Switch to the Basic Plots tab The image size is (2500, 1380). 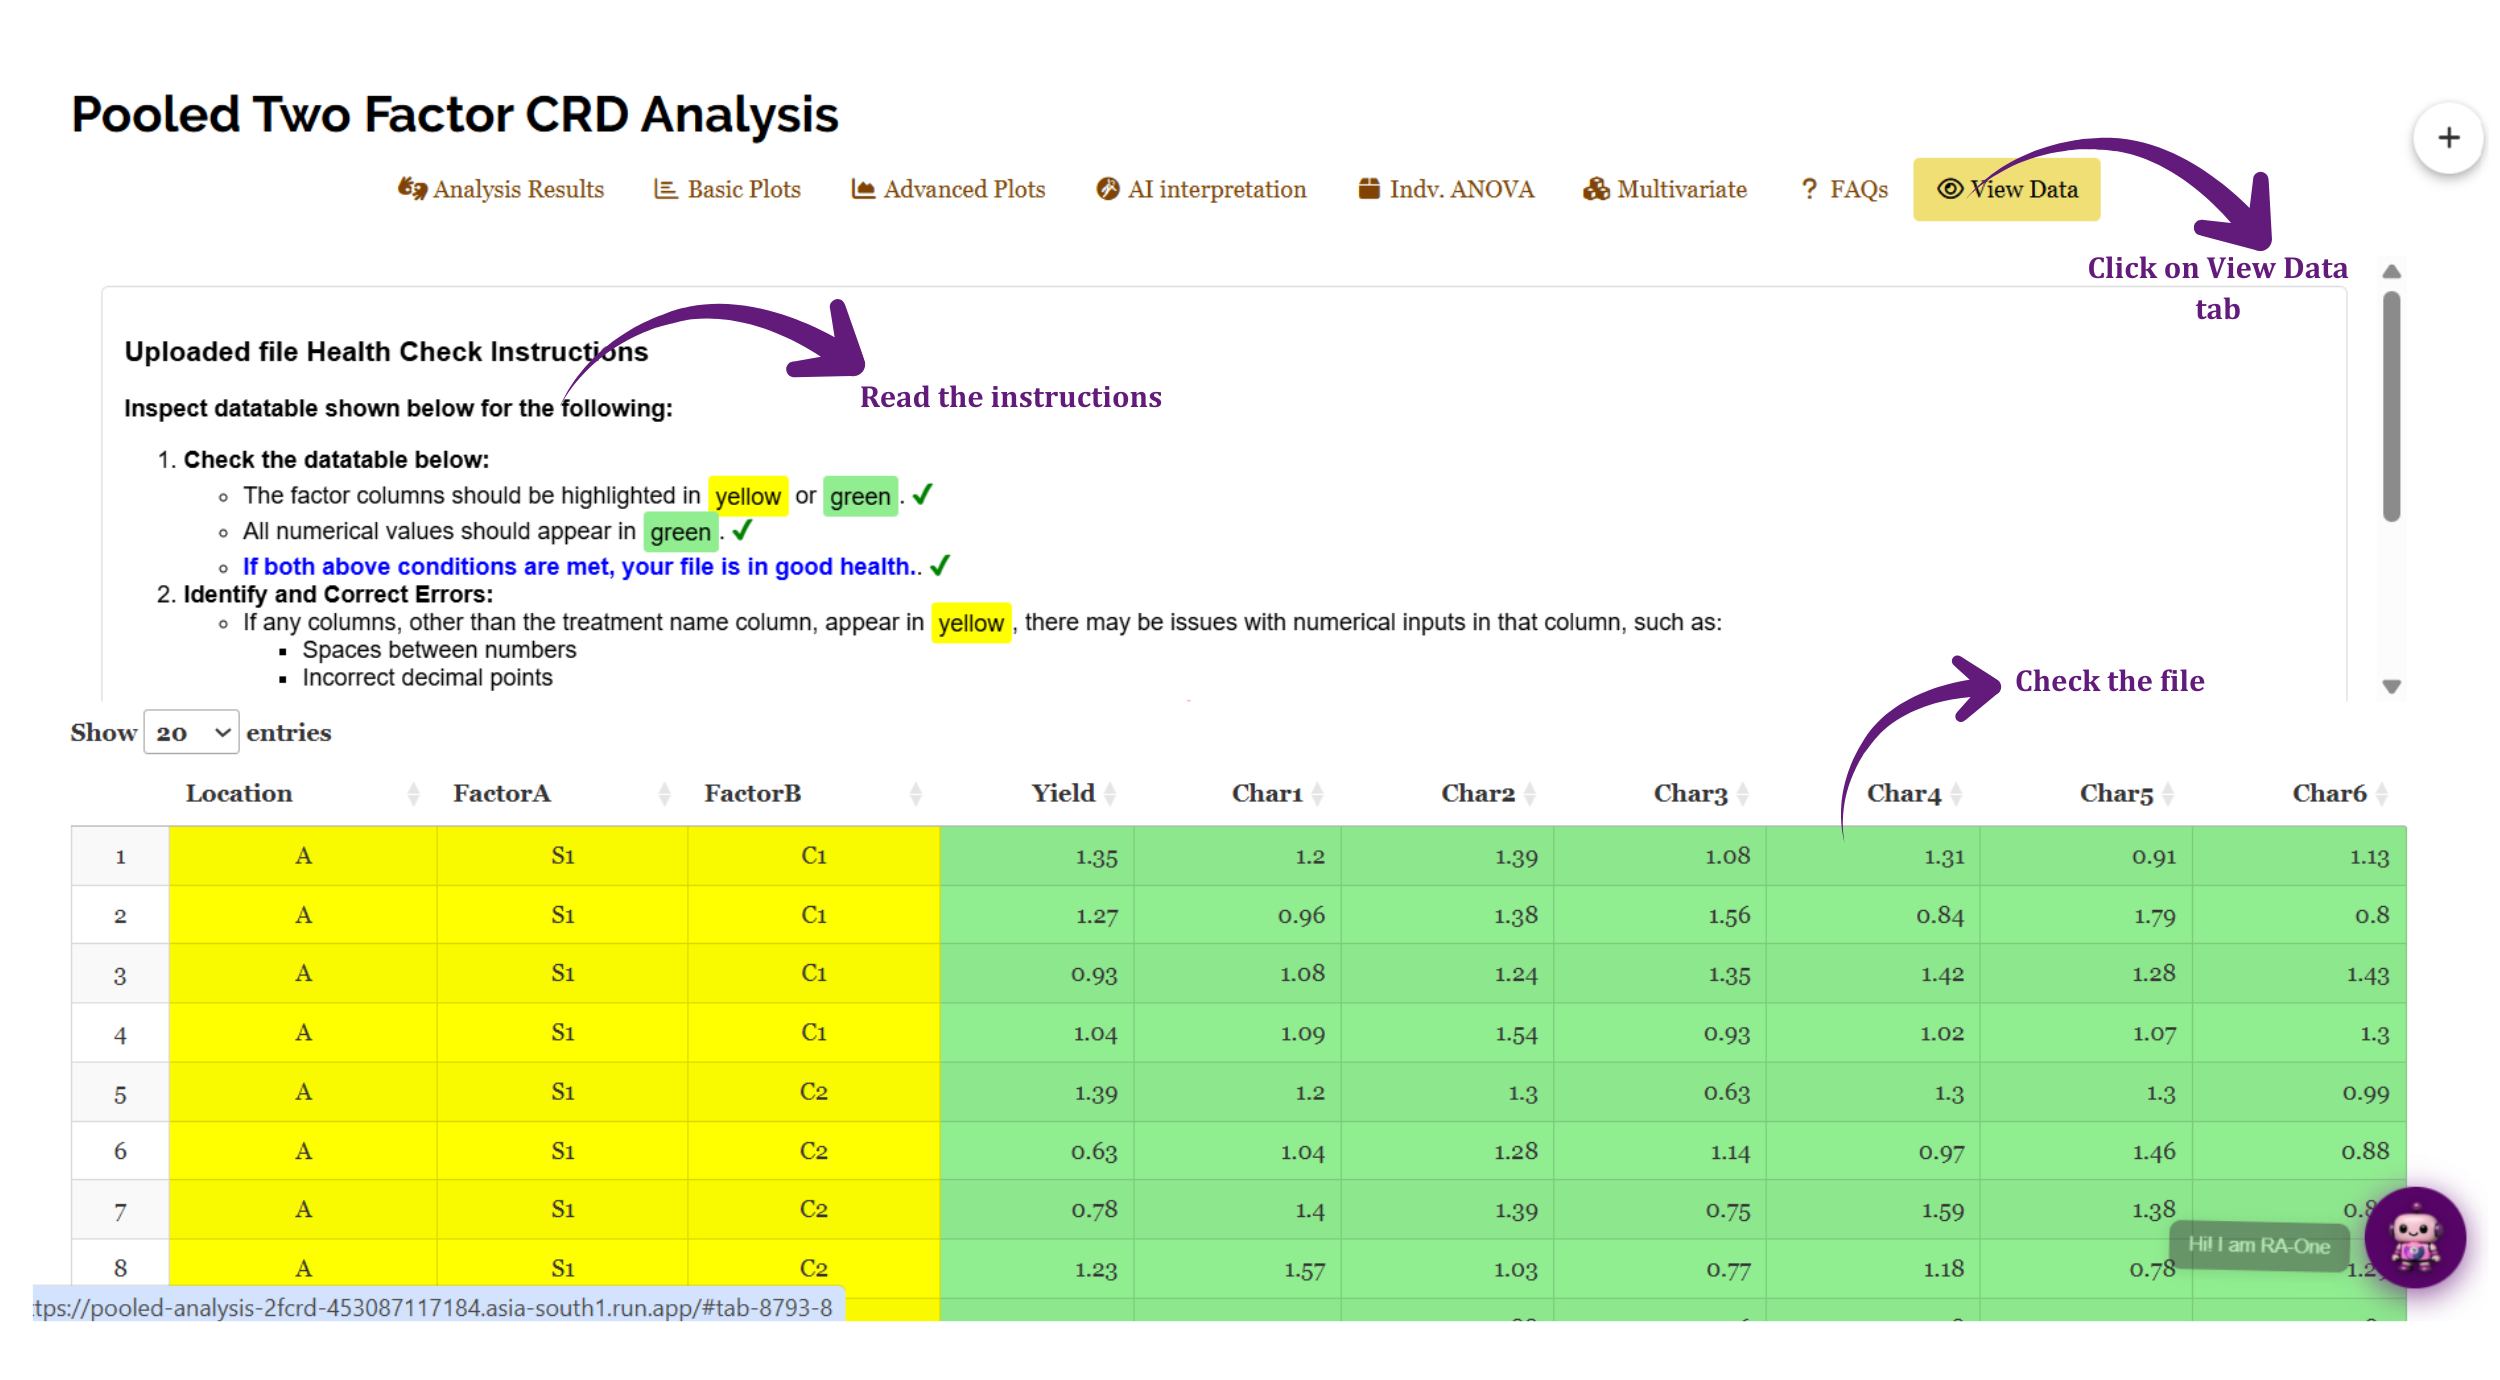727,189
